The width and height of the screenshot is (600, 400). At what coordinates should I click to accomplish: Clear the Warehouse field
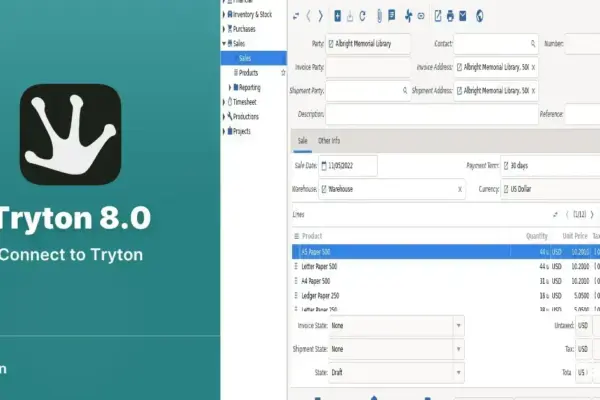pos(460,189)
